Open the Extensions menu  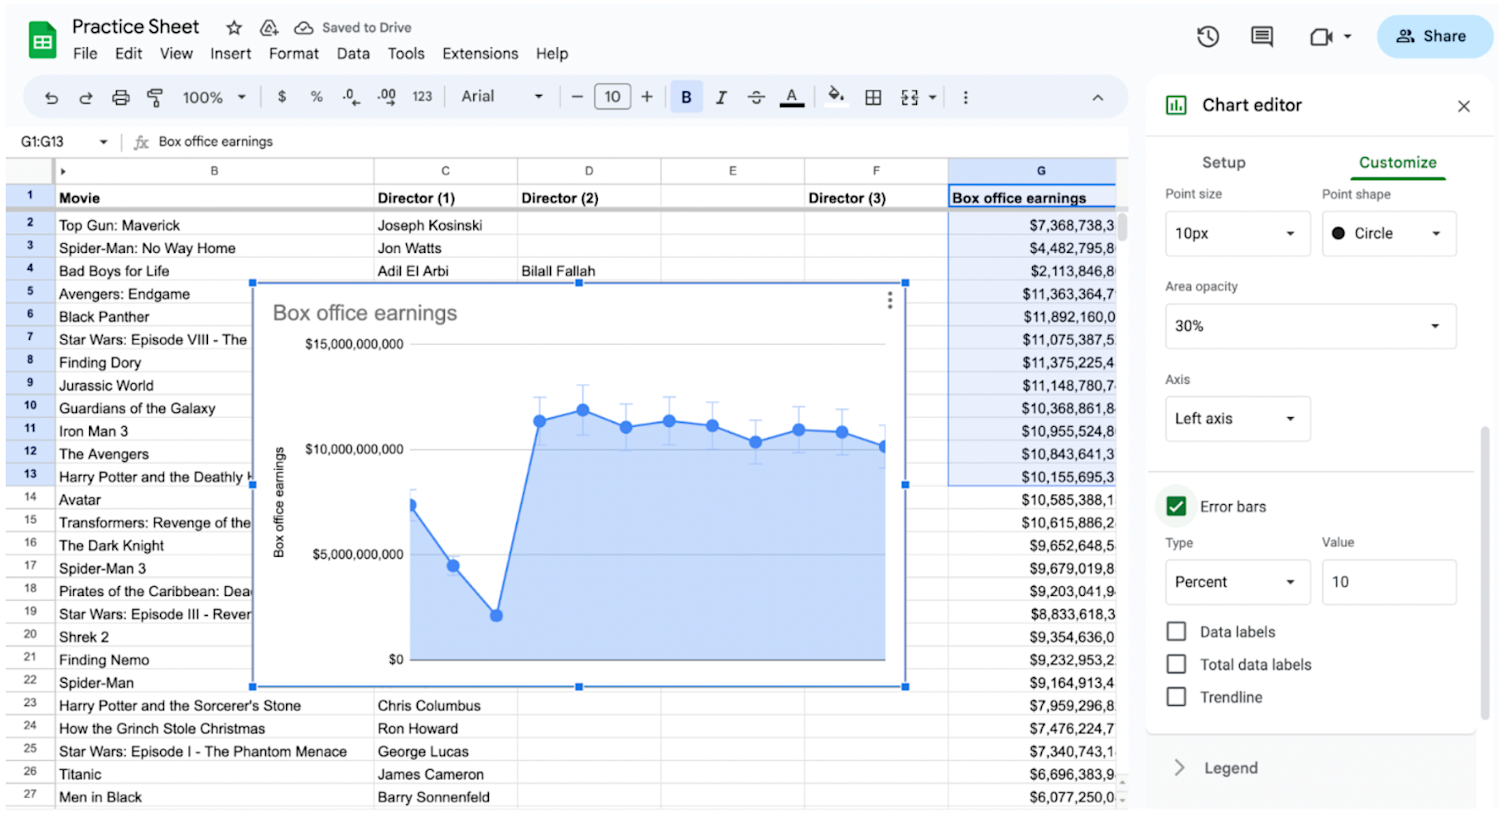(480, 54)
